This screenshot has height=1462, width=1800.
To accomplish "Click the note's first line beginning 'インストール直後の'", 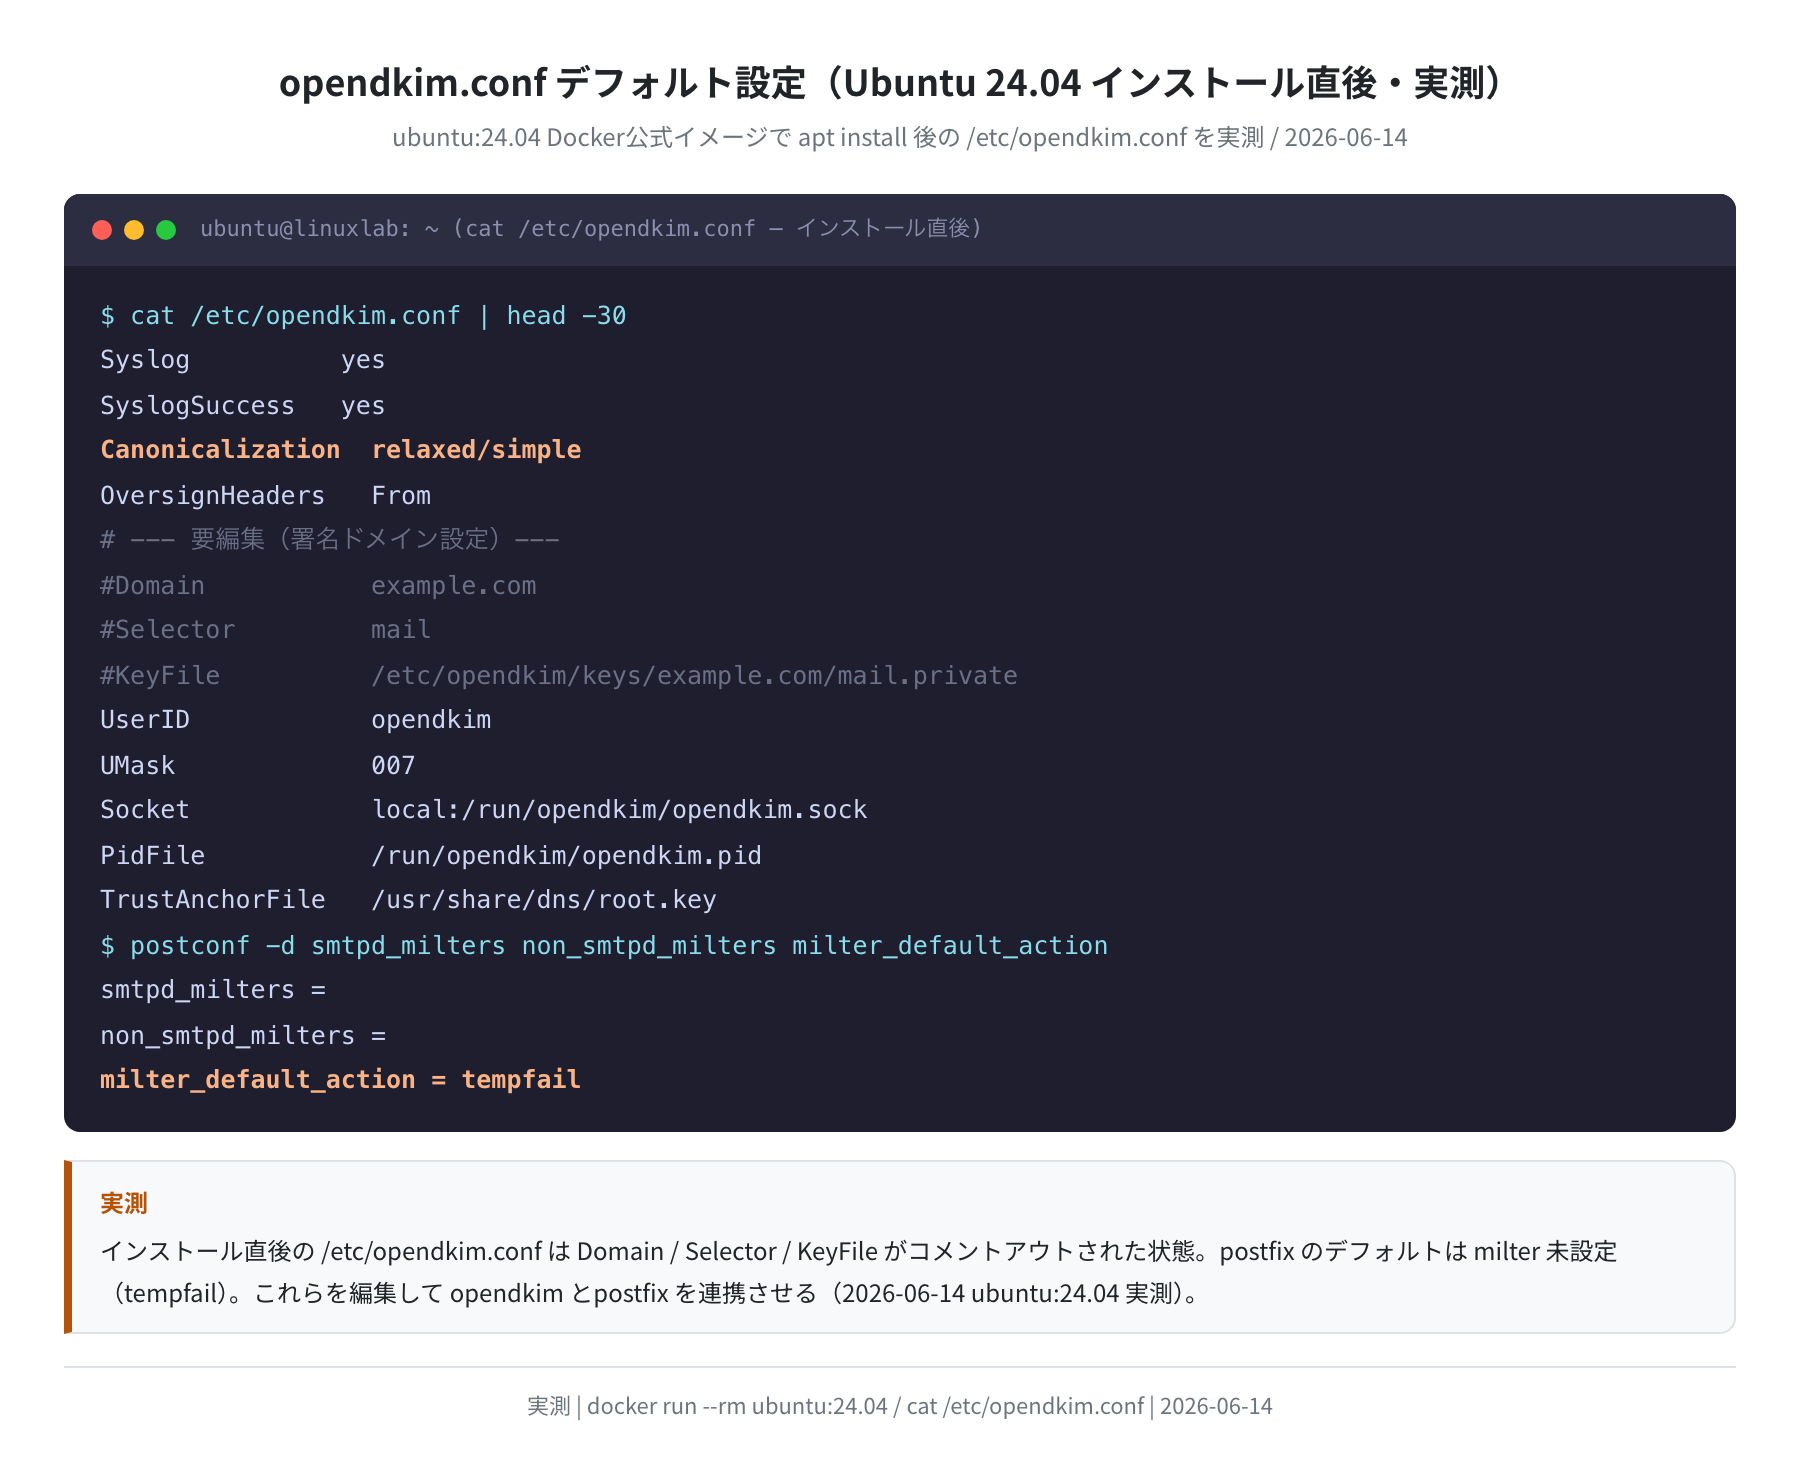I will click(x=859, y=1252).
